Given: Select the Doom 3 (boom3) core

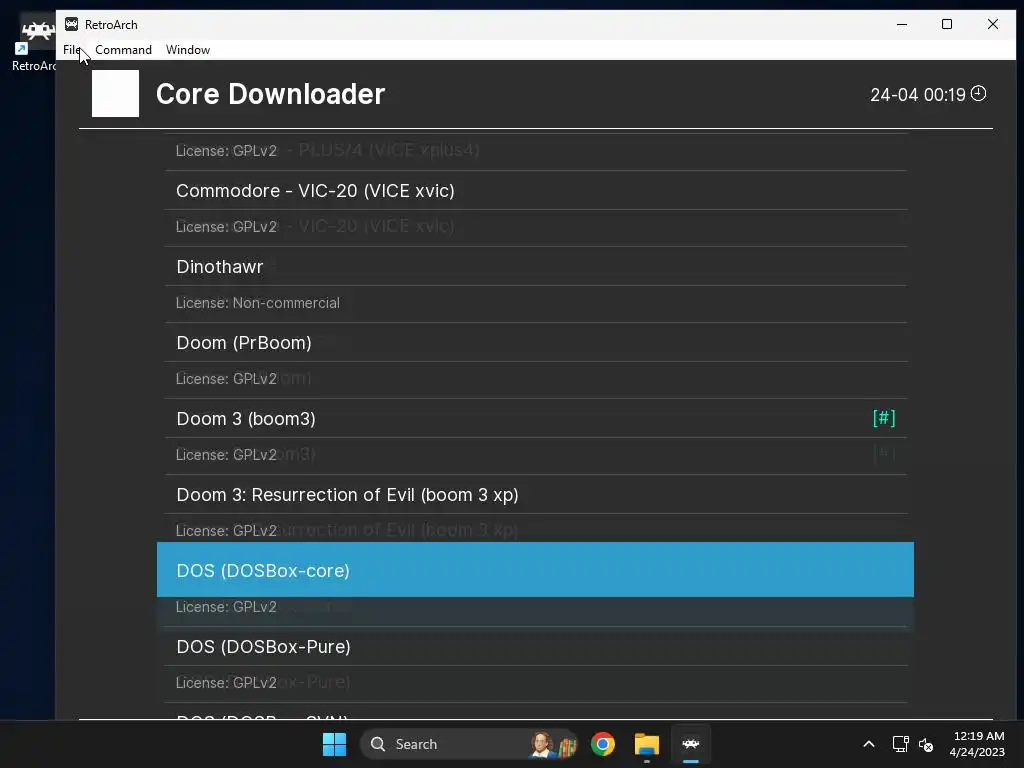Looking at the screenshot, I should point(536,419).
